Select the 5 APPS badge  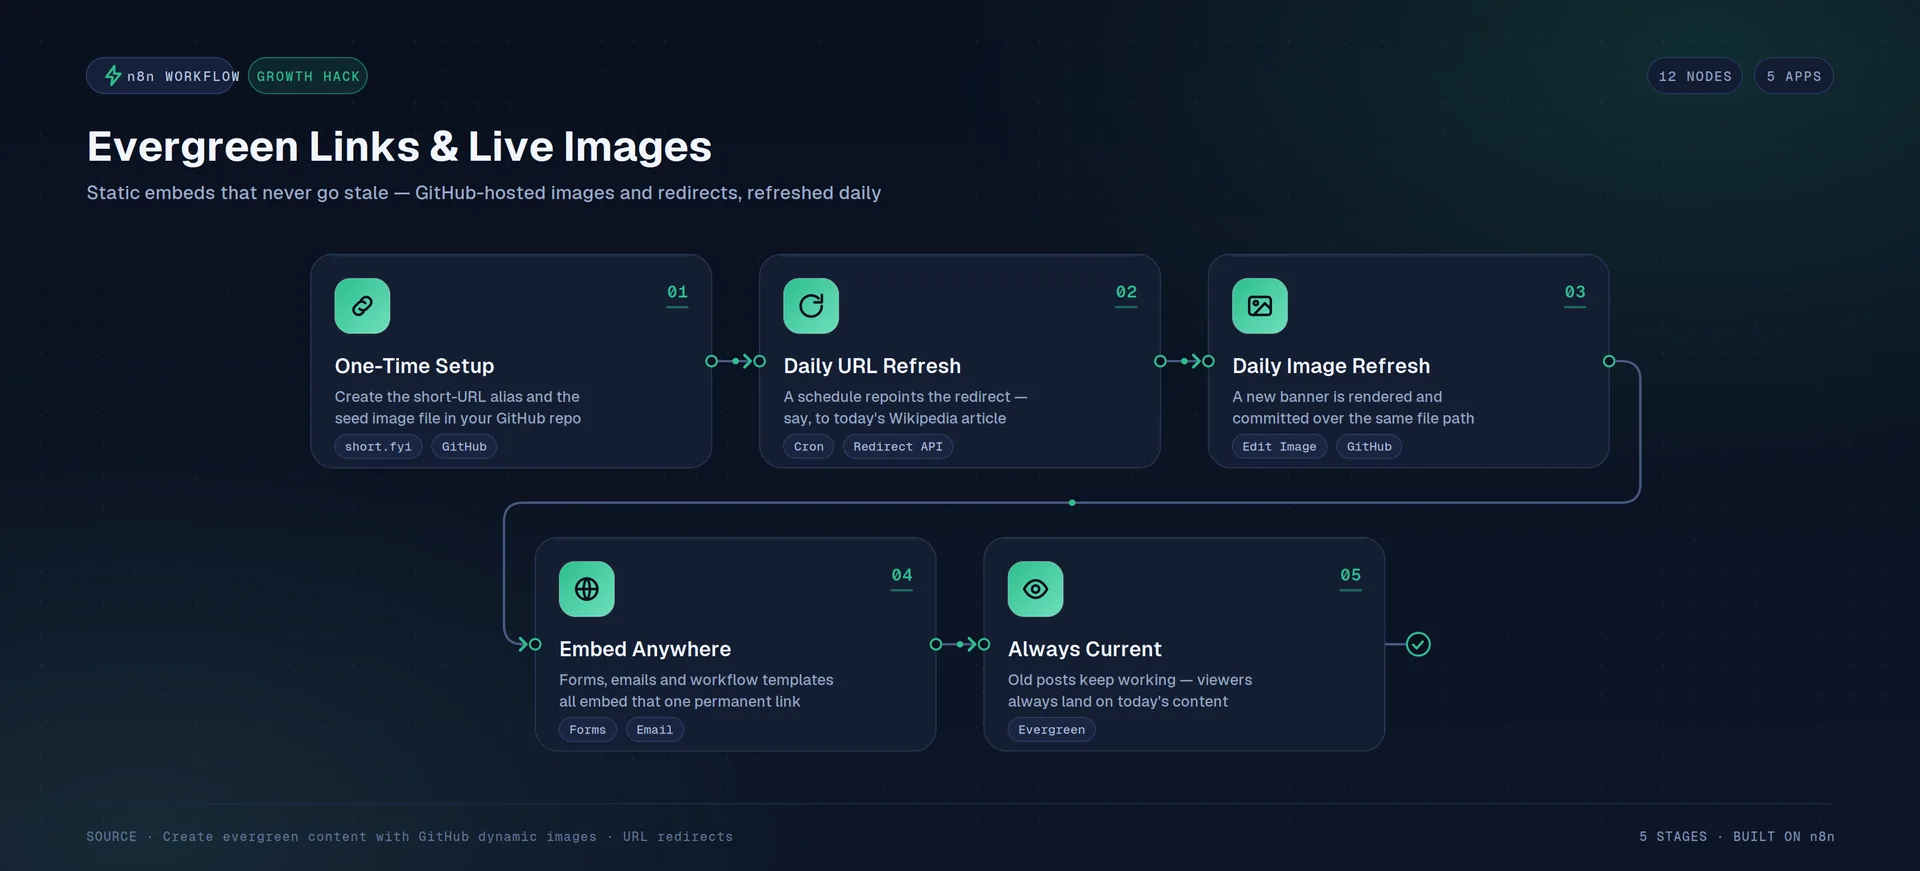point(1794,76)
